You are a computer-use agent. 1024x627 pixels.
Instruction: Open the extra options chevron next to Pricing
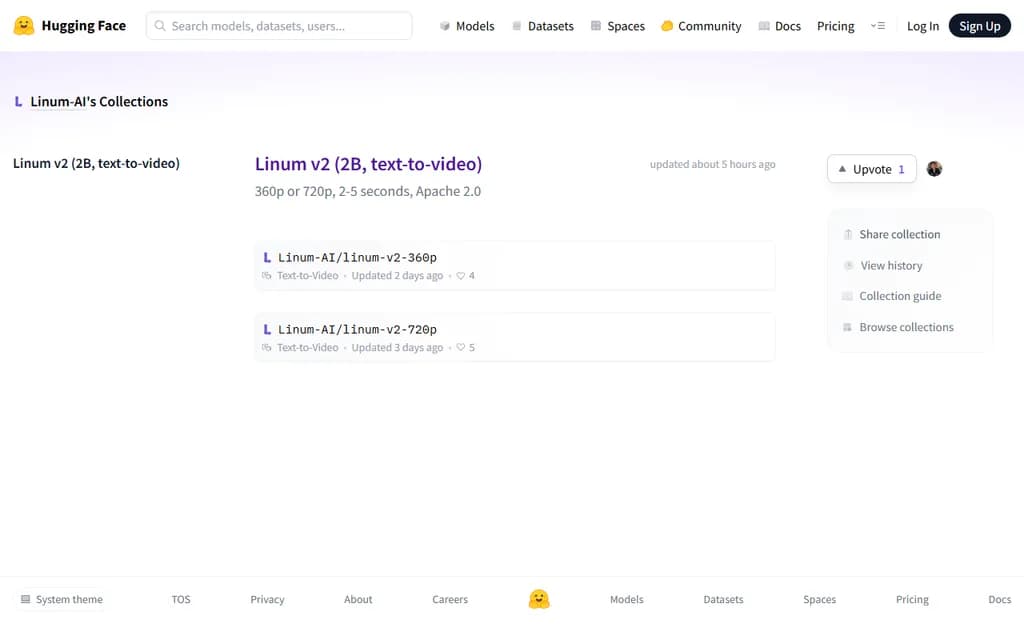point(878,25)
